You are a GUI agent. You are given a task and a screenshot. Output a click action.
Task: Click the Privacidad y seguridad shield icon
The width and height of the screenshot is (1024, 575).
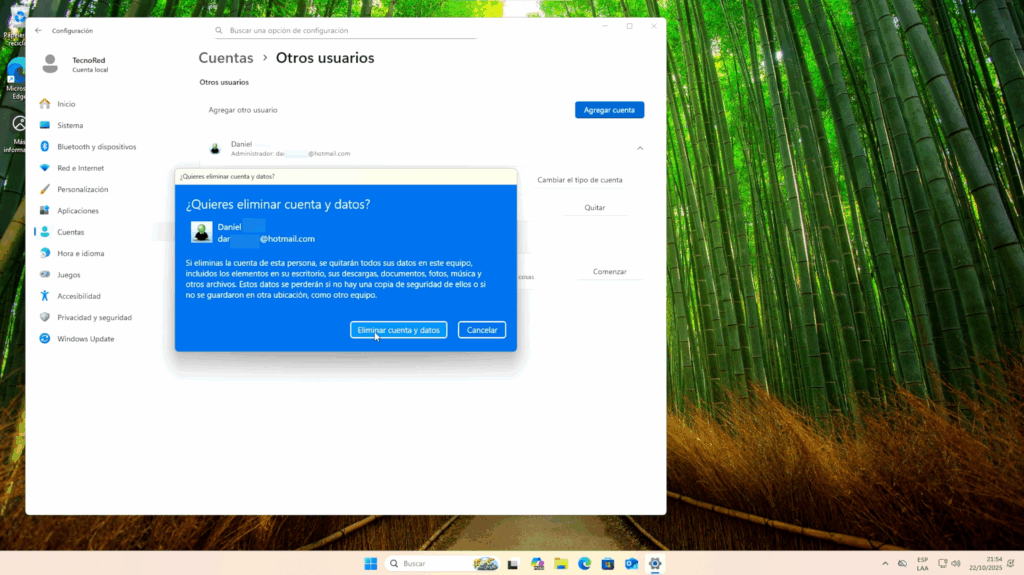point(45,317)
